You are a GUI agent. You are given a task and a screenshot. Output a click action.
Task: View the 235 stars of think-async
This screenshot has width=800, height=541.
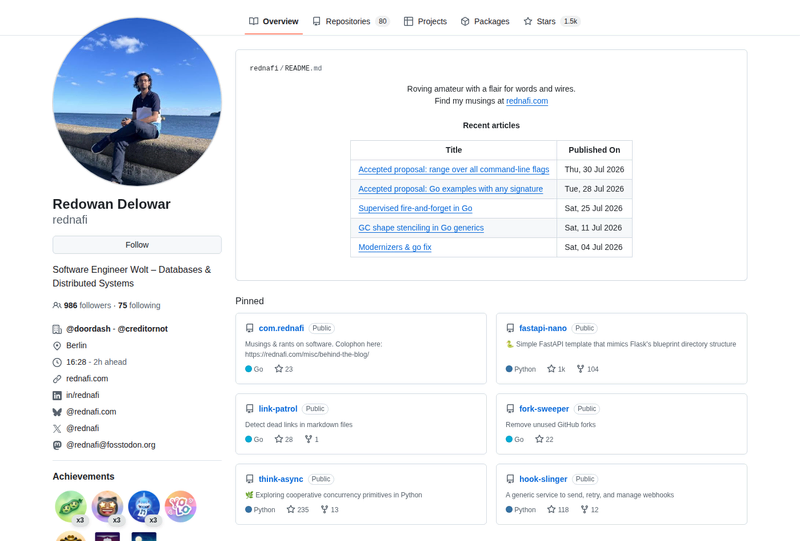click(x=298, y=510)
